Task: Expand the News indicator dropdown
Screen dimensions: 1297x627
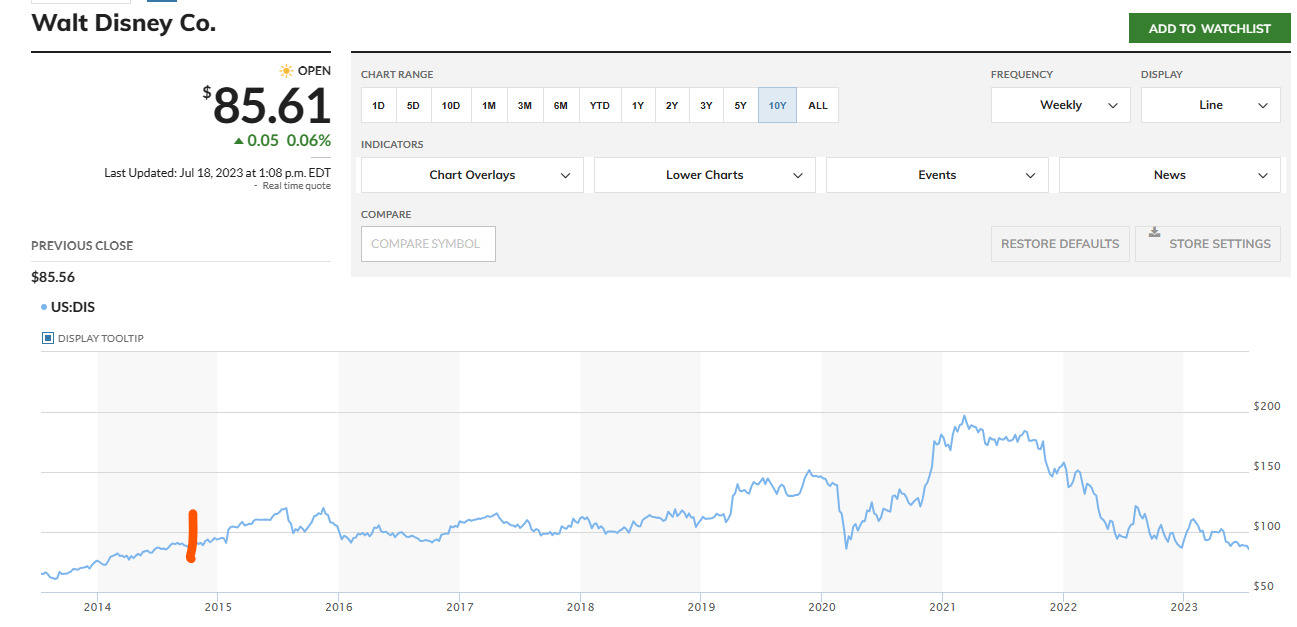Action: point(1169,175)
